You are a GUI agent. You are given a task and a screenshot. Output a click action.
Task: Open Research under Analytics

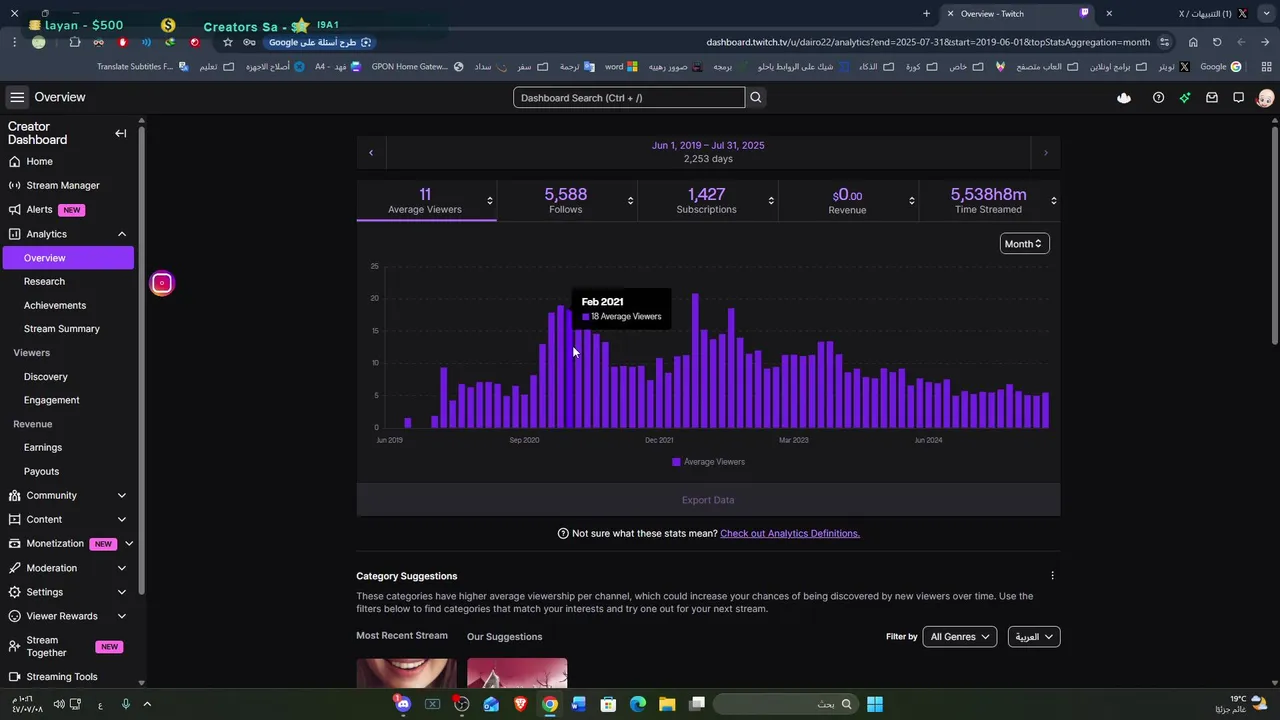coord(68,282)
